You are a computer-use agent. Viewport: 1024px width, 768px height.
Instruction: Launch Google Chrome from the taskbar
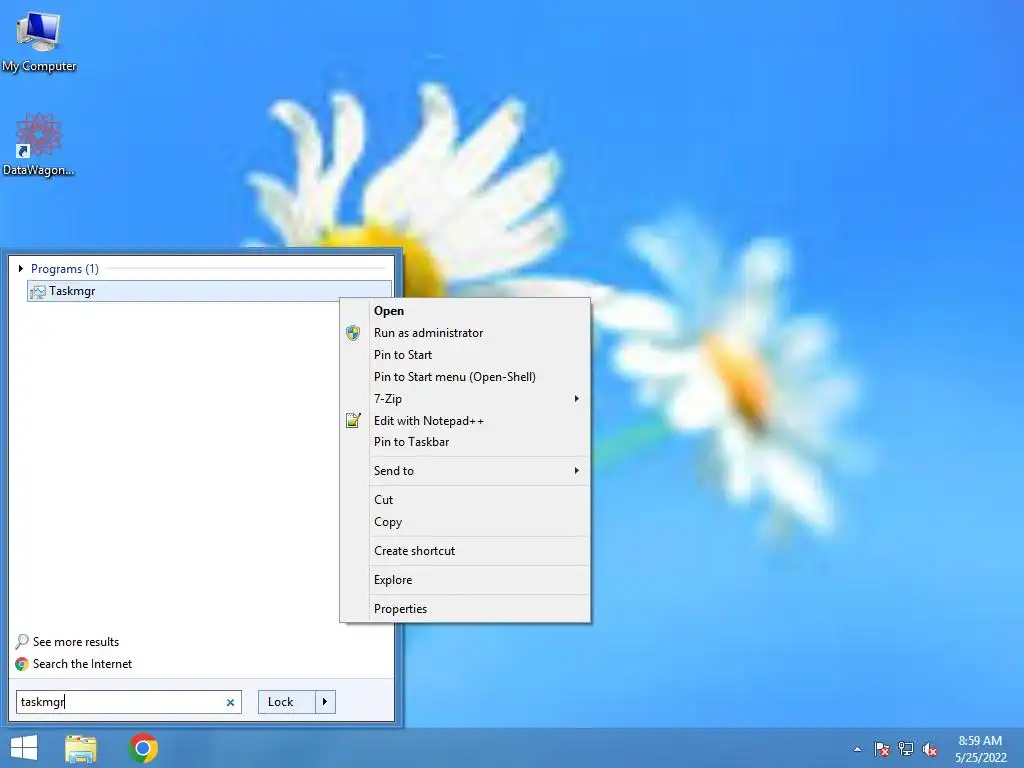tap(143, 748)
